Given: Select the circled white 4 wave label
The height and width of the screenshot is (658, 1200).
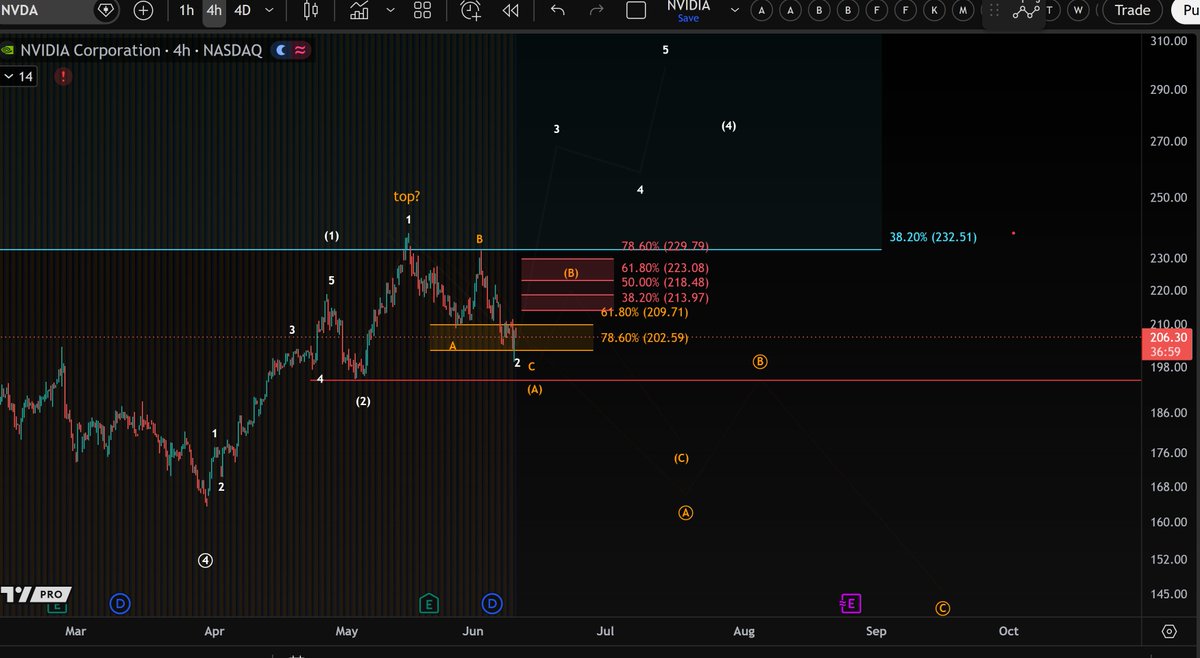Looking at the screenshot, I should pyautogui.click(x=205, y=561).
